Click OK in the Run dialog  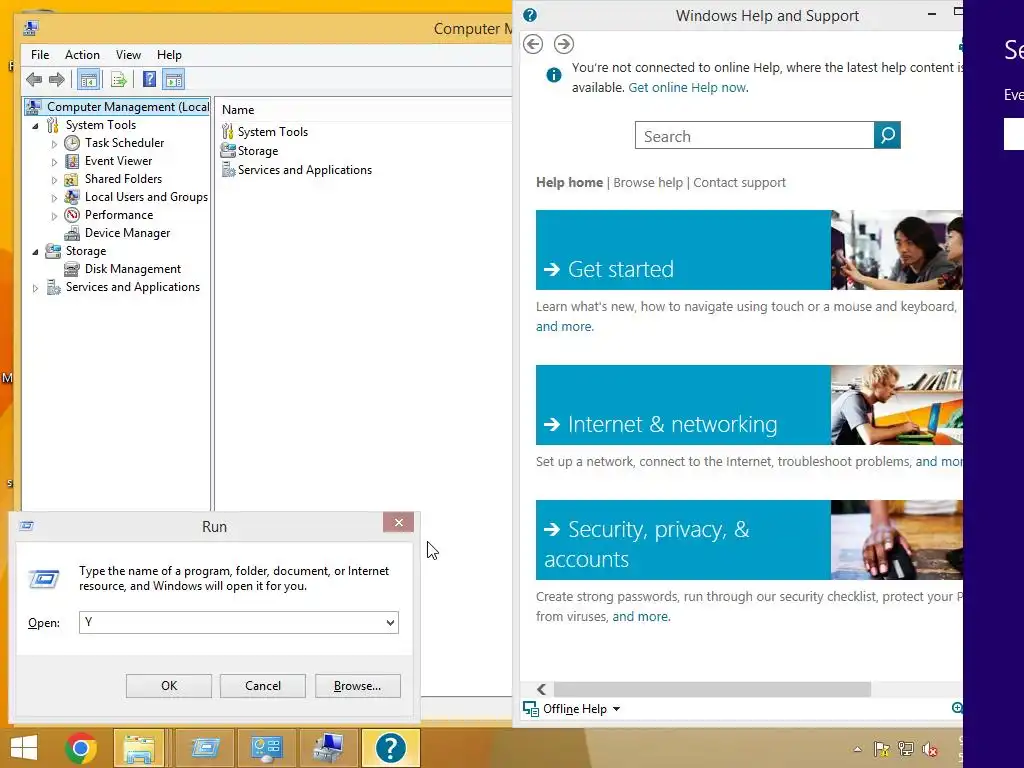coord(168,686)
